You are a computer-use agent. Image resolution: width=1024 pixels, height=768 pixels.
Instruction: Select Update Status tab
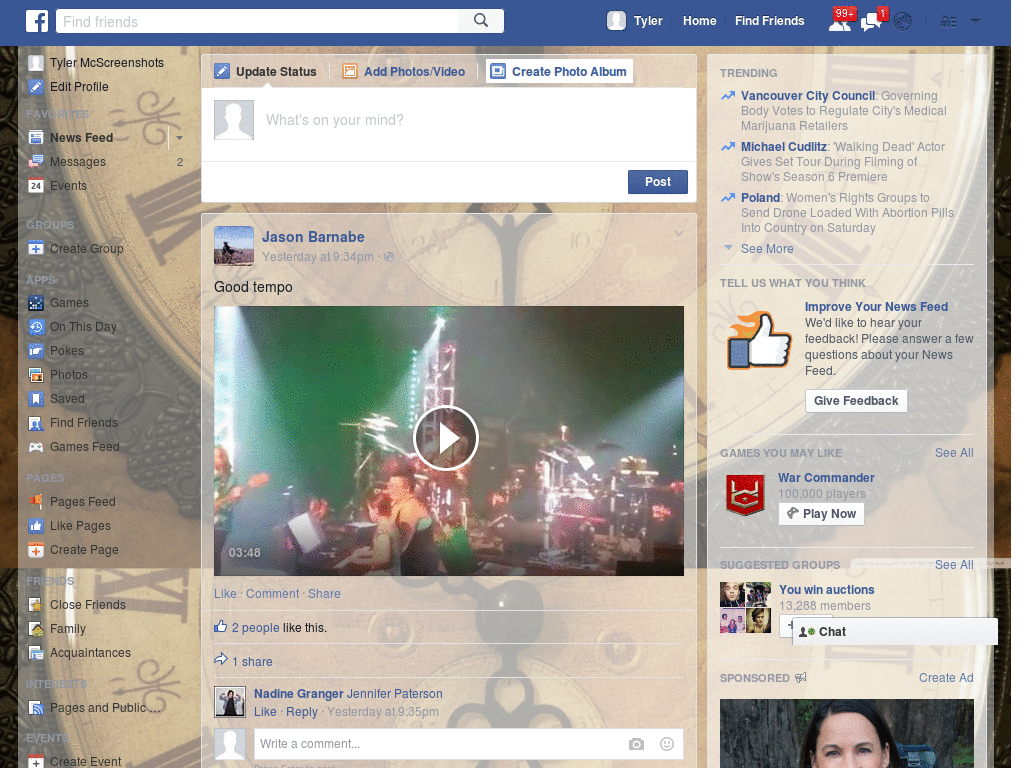[x=265, y=72]
